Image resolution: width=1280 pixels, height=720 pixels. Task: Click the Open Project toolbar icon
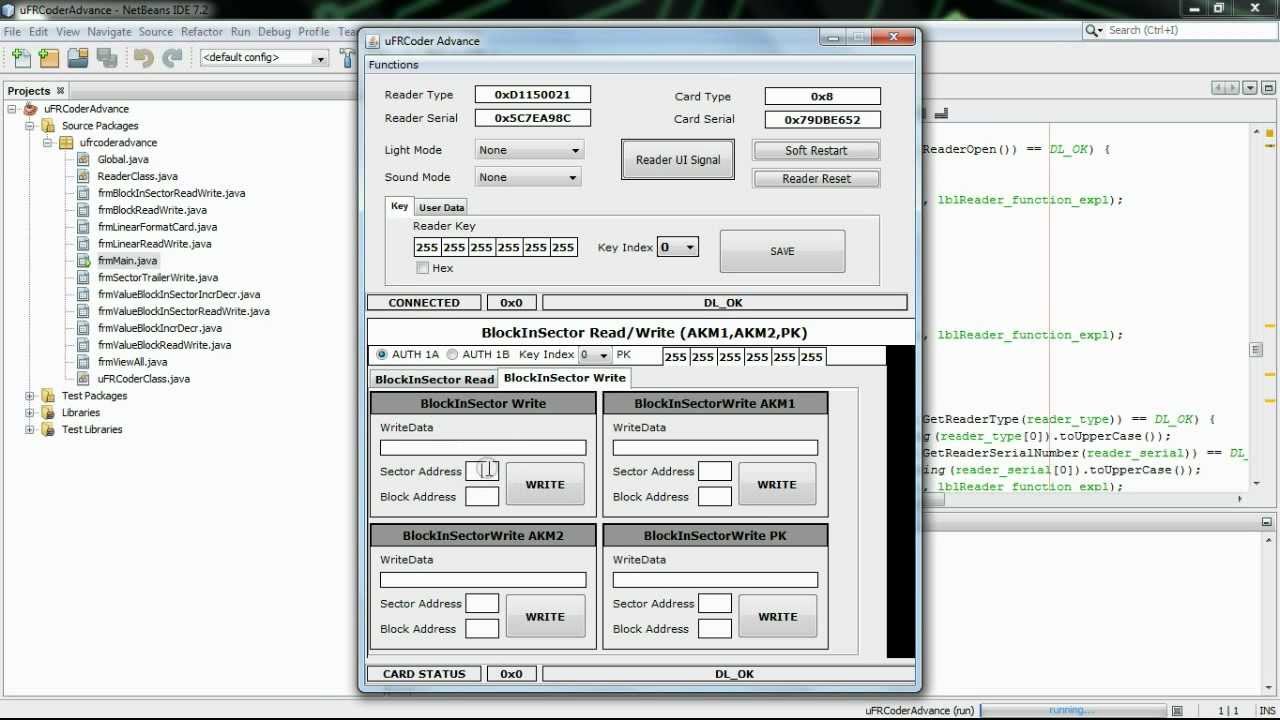click(78, 58)
